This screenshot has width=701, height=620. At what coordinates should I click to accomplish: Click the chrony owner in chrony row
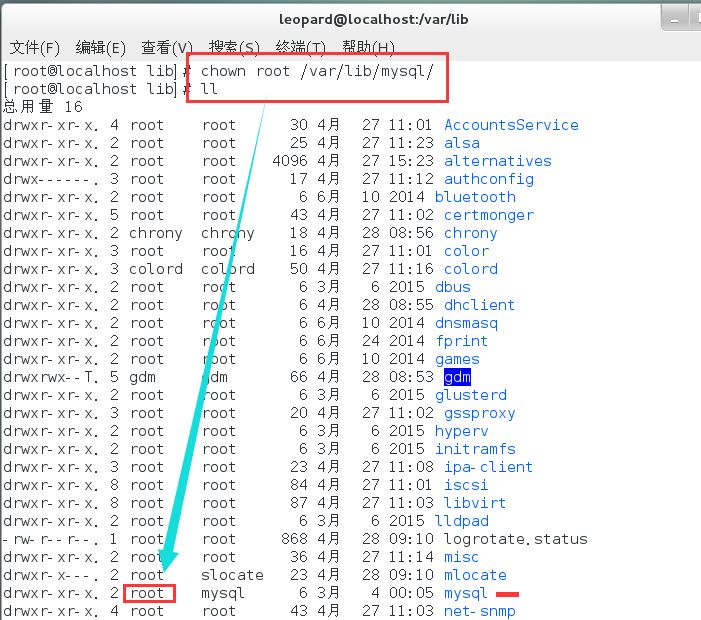[x=156, y=233]
